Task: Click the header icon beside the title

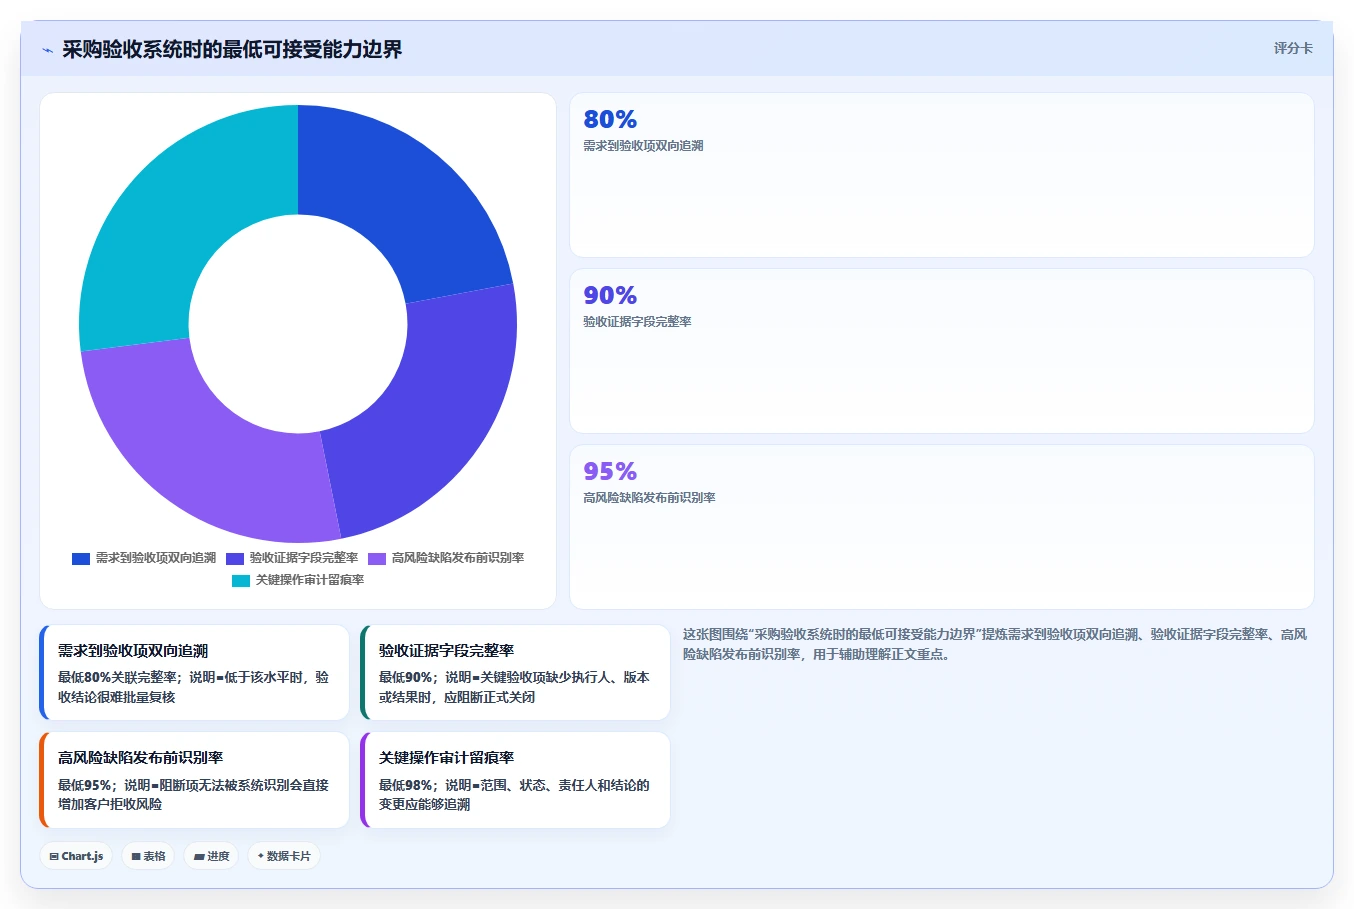Action: pyautogui.click(x=47, y=50)
